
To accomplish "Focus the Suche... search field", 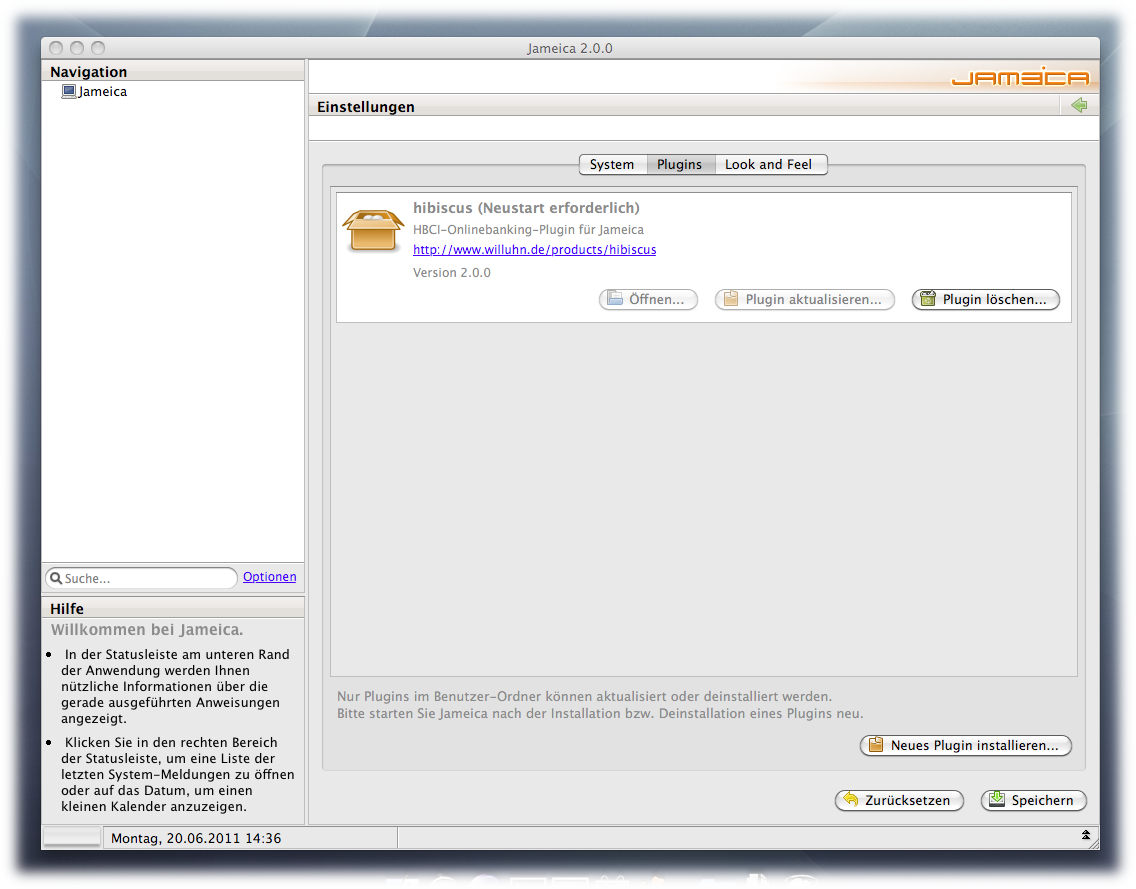I will point(141,578).
